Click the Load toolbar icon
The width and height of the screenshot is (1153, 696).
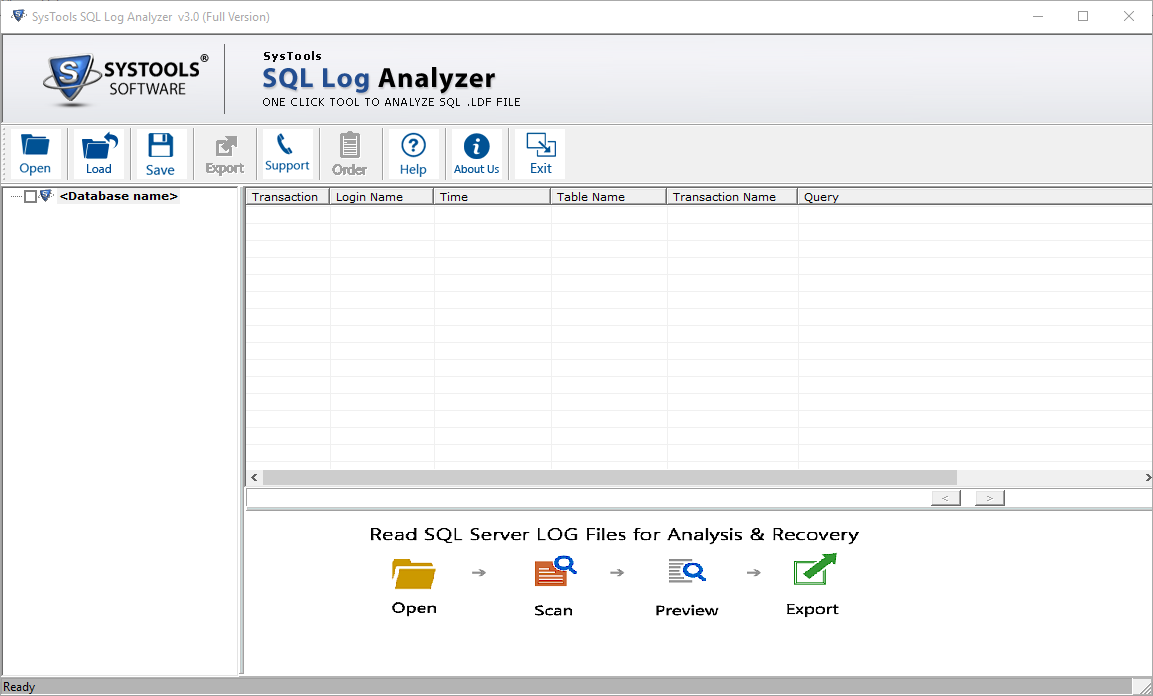coord(99,154)
